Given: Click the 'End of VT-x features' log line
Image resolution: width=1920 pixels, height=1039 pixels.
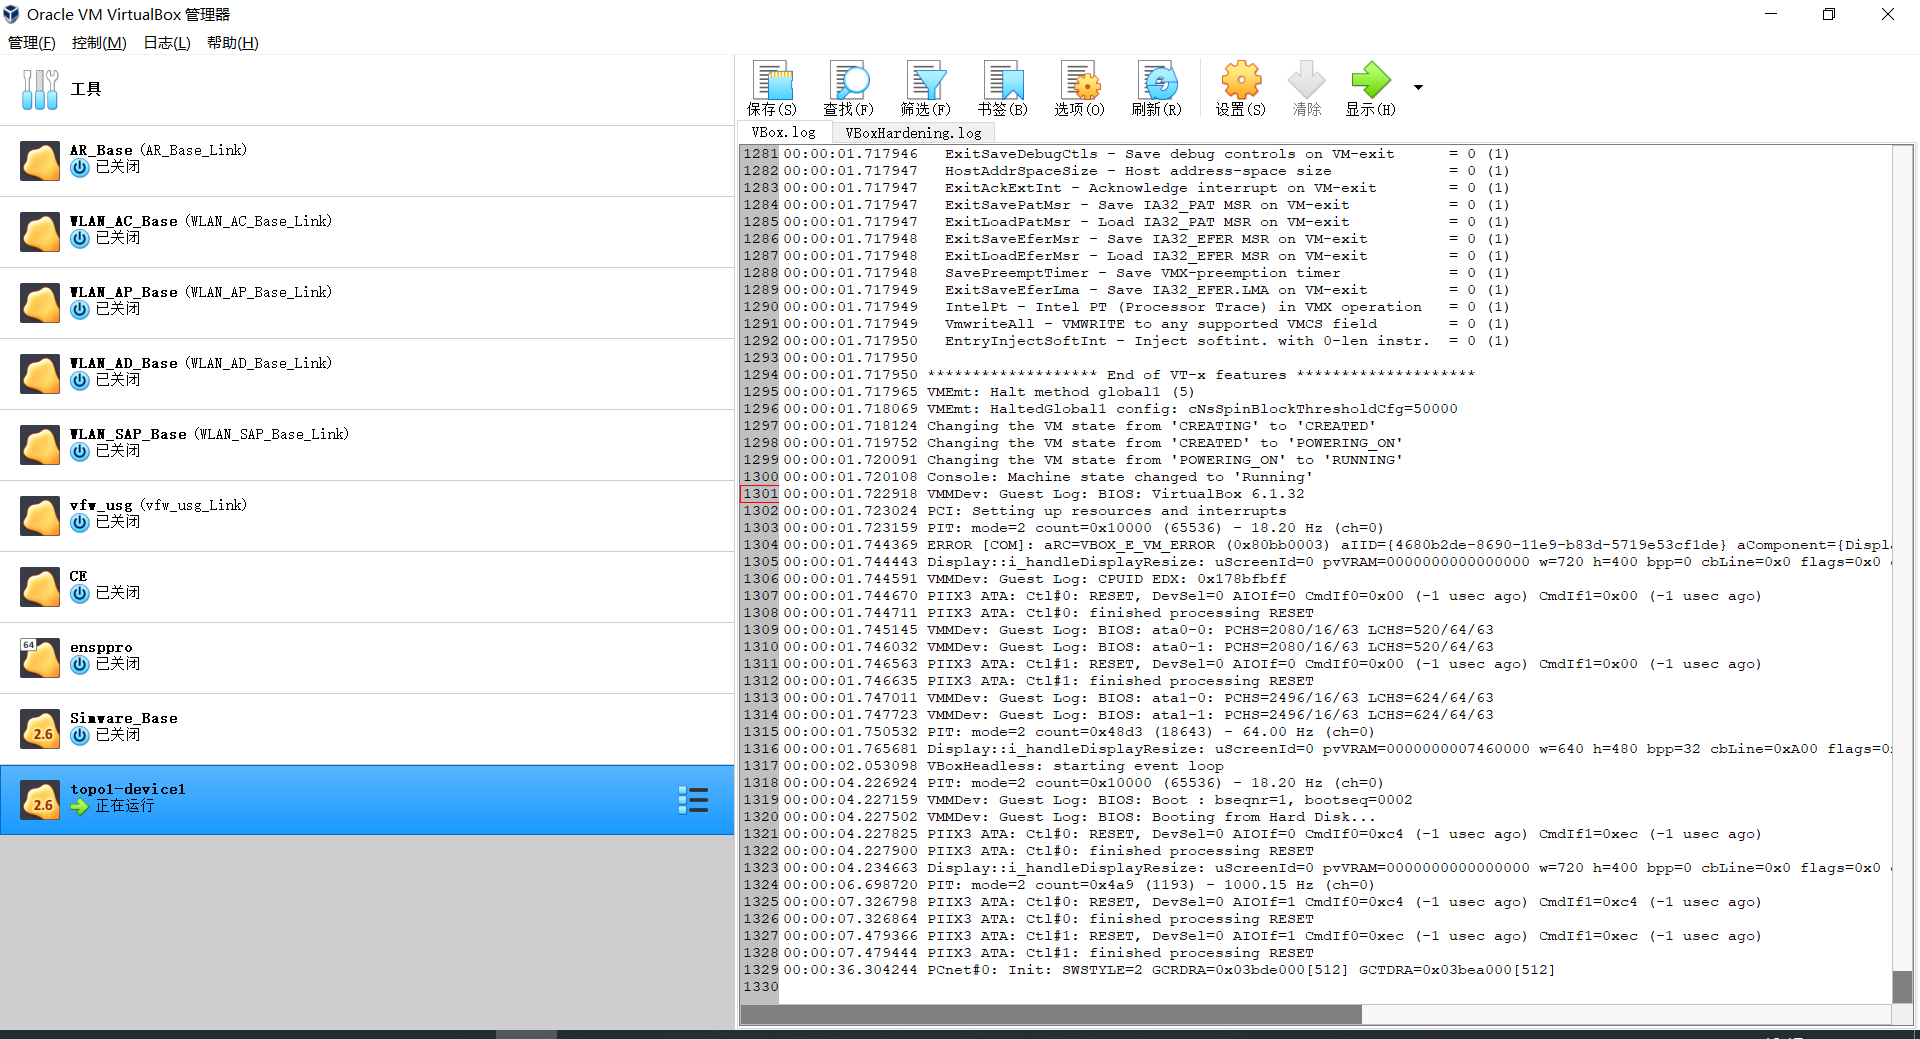Looking at the screenshot, I should 1129,375.
